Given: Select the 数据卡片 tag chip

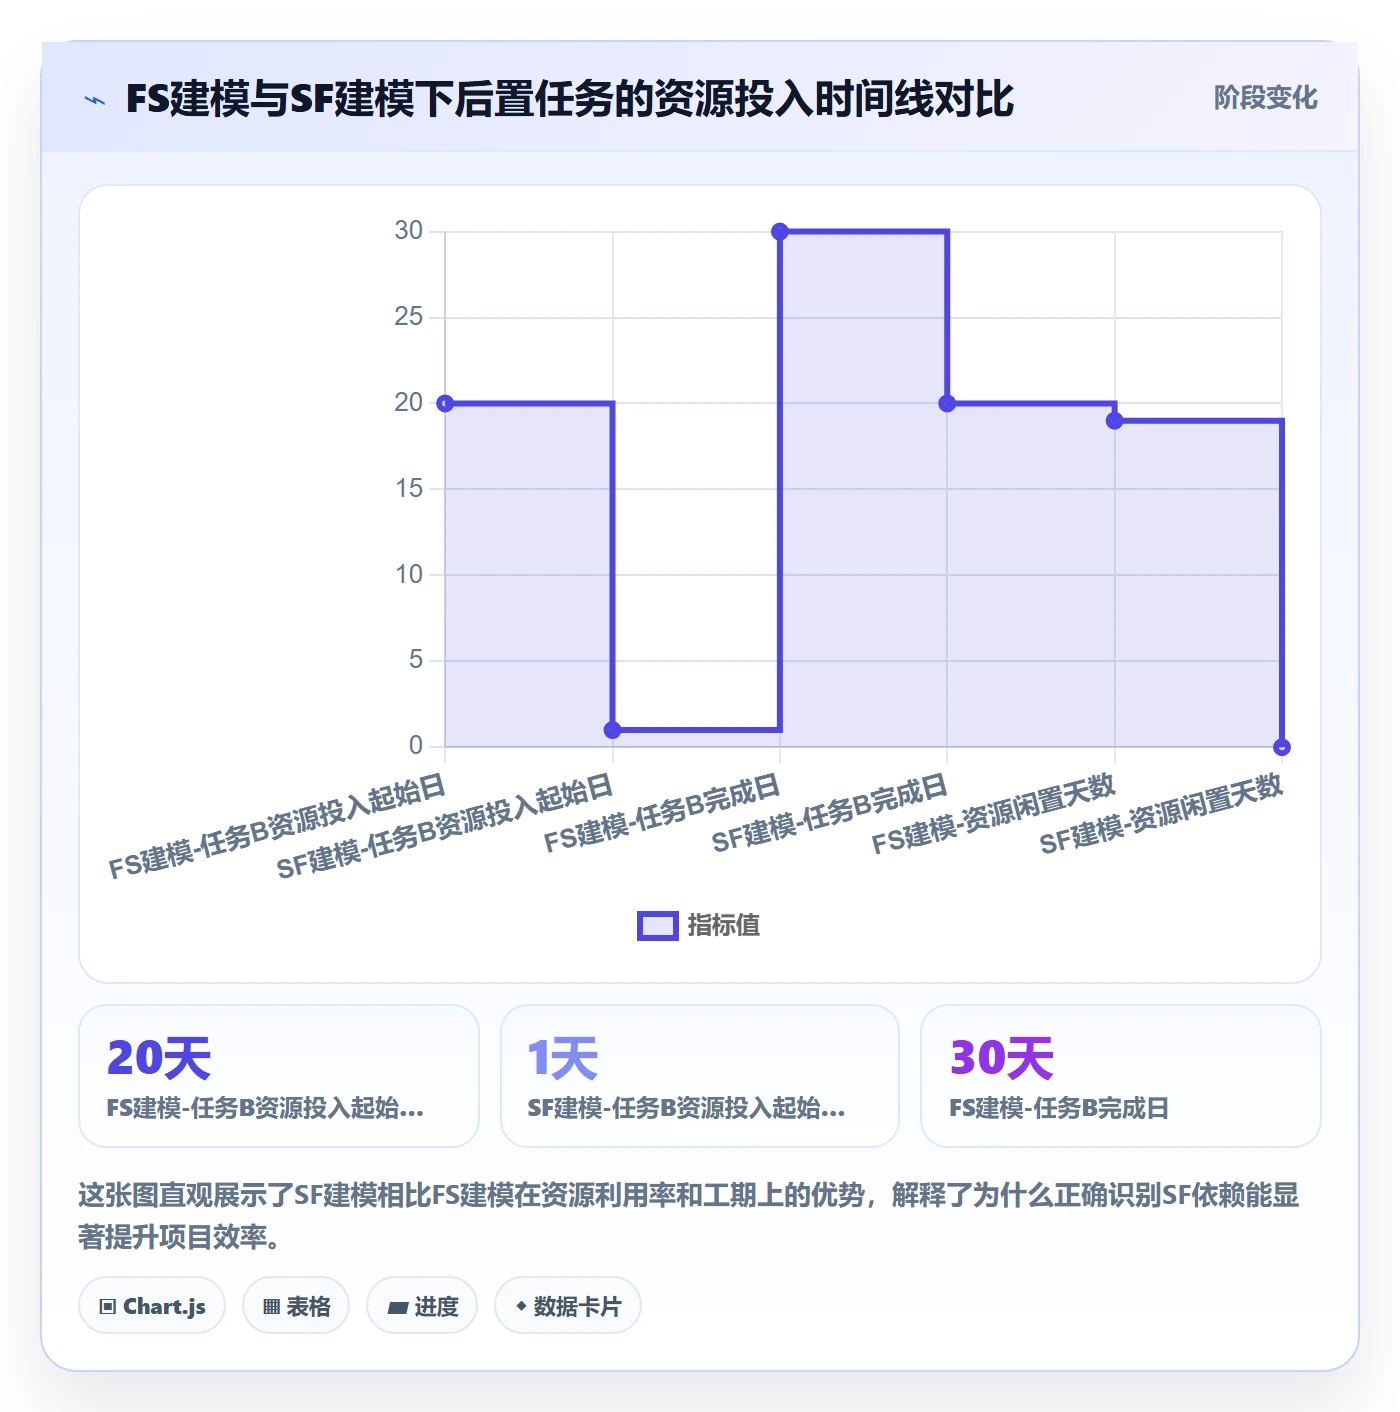Looking at the screenshot, I should (x=568, y=1306).
